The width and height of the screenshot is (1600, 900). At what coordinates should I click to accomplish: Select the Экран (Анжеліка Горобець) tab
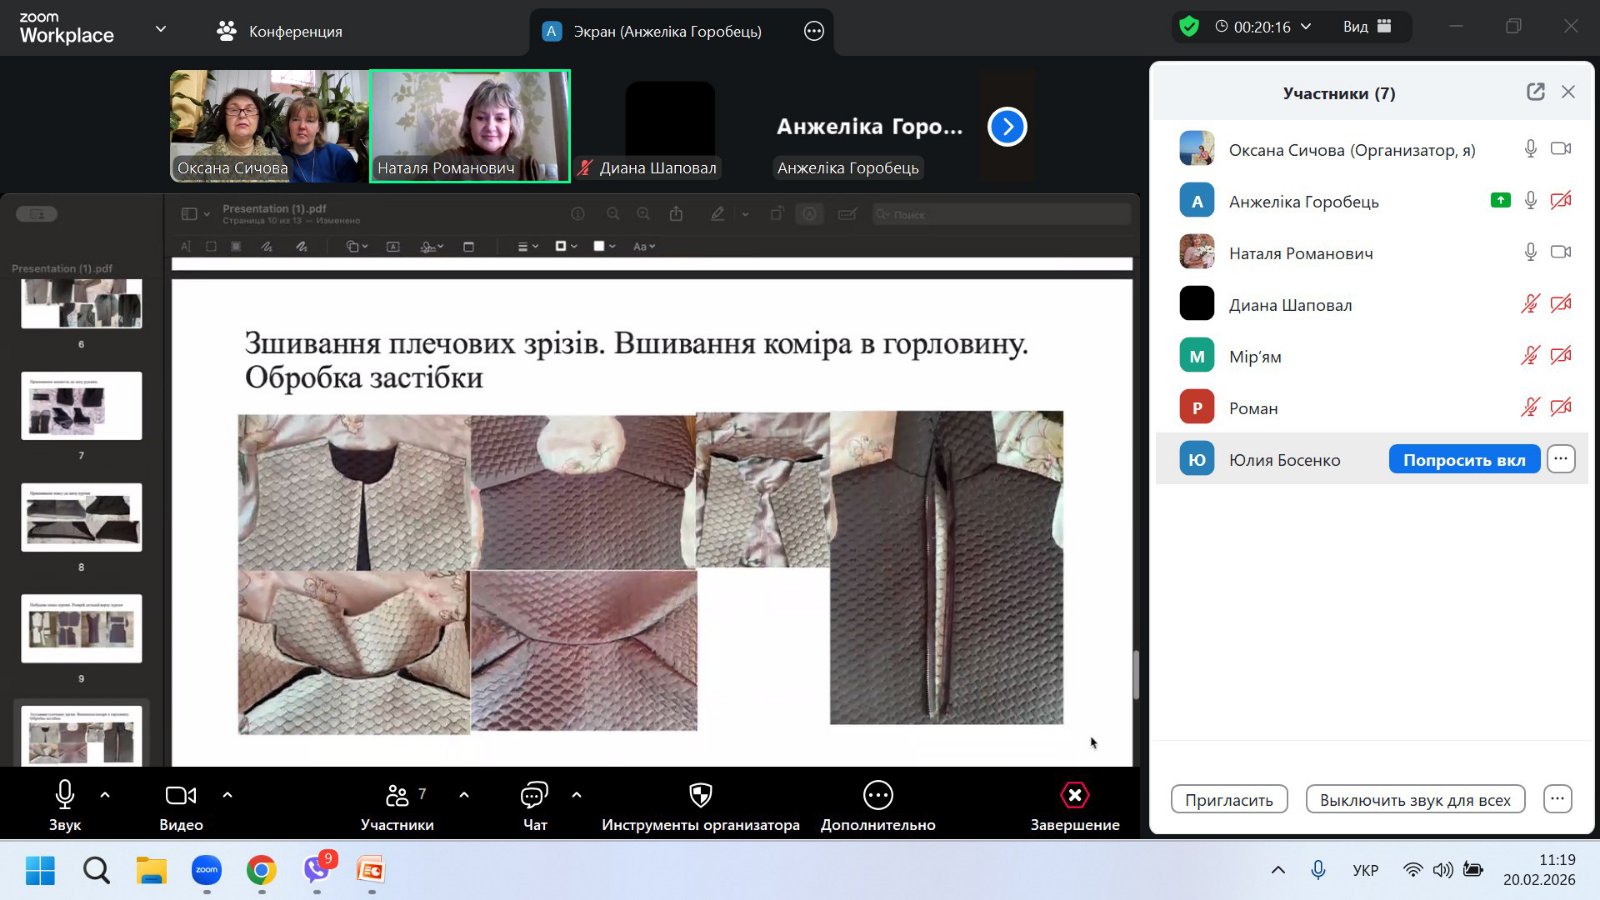pos(665,31)
